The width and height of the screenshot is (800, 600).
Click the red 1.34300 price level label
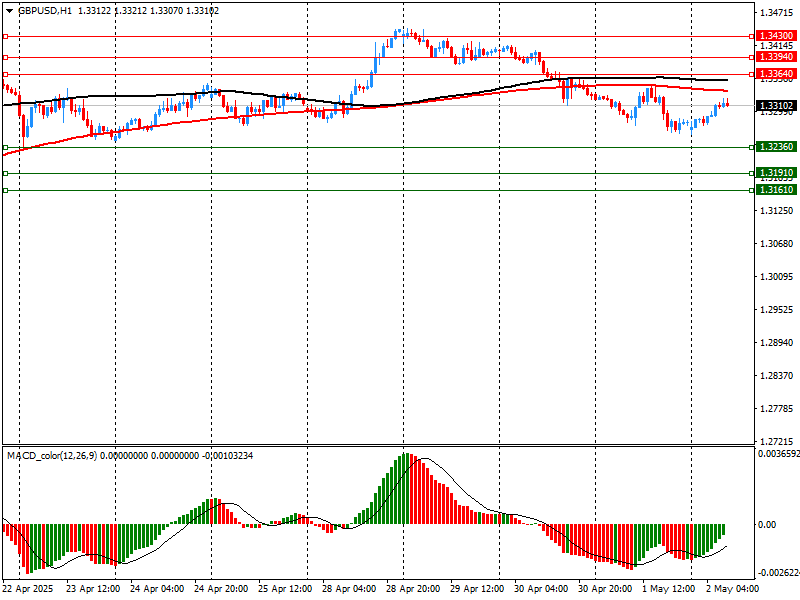click(x=776, y=35)
